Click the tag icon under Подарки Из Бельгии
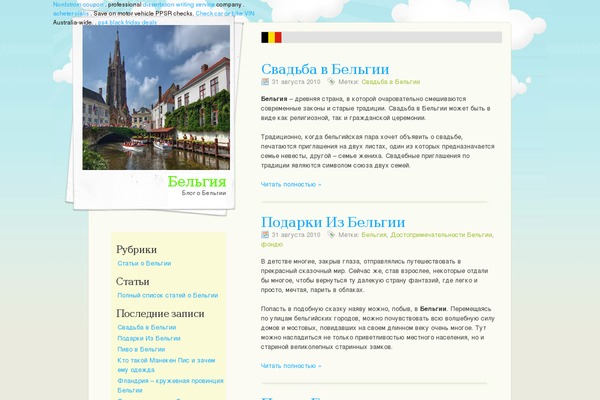This screenshot has width=600, height=400. 331,235
